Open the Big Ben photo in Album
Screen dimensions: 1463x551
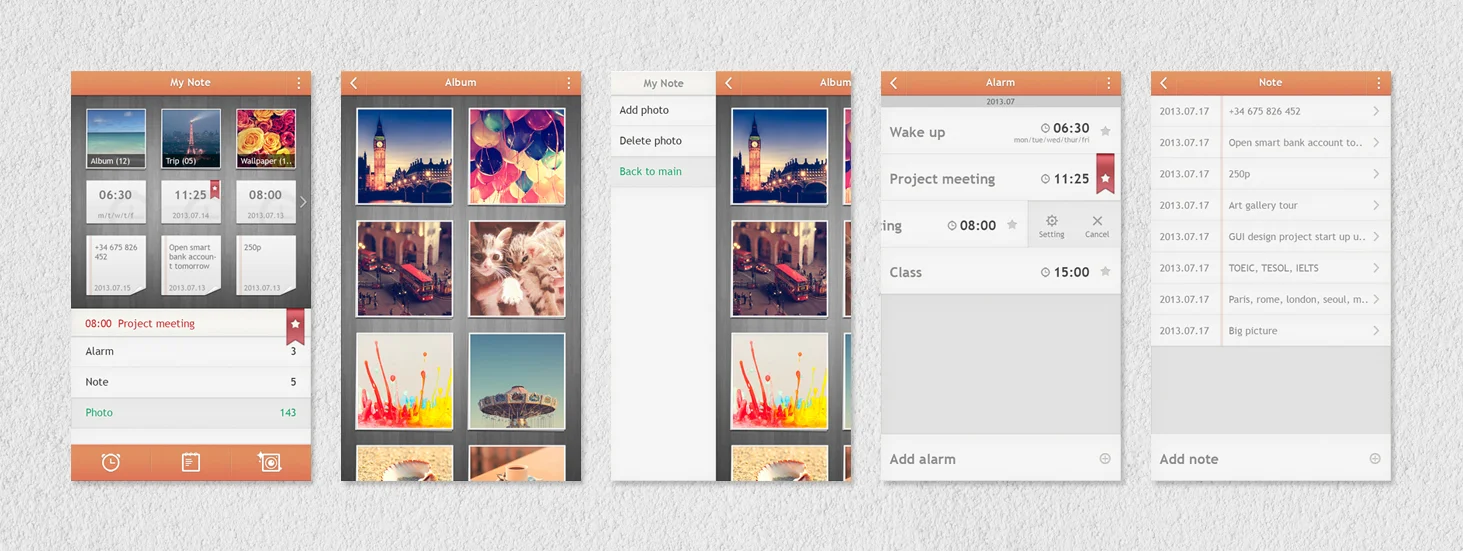pos(404,156)
